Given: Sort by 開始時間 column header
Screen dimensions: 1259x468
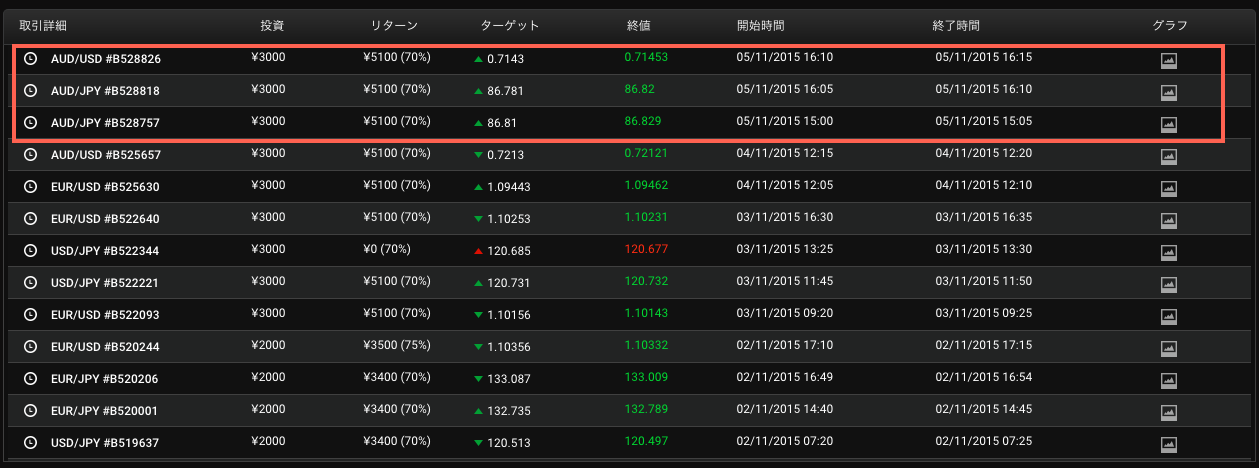Looking at the screenshot, I should (761, 25).
